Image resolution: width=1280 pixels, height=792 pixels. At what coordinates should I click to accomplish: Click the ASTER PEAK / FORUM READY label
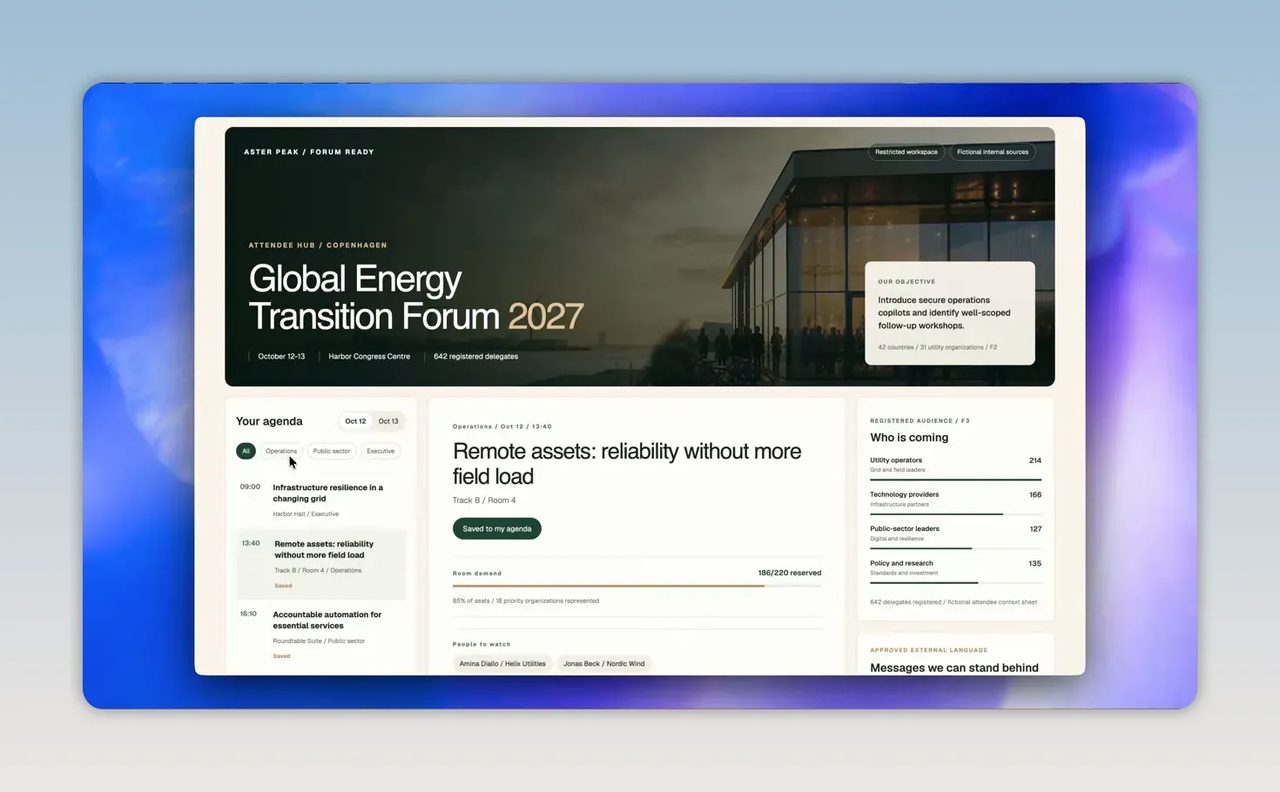(309, 152)
